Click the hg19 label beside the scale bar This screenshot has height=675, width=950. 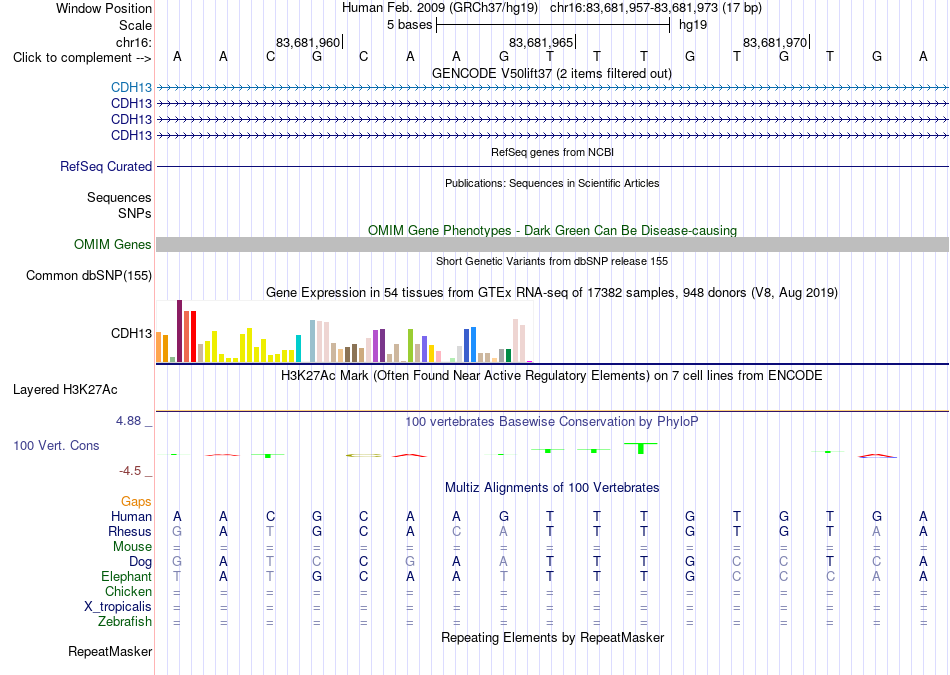693,25
